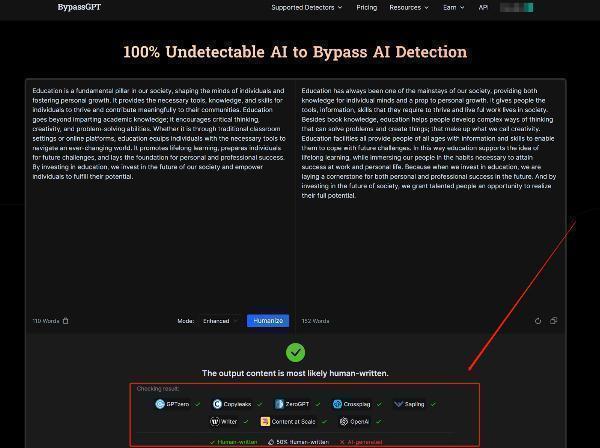The height and width of the screenshot is (448, 600).
Task: Click the Writer detector icon
Action: click(215, 422)
